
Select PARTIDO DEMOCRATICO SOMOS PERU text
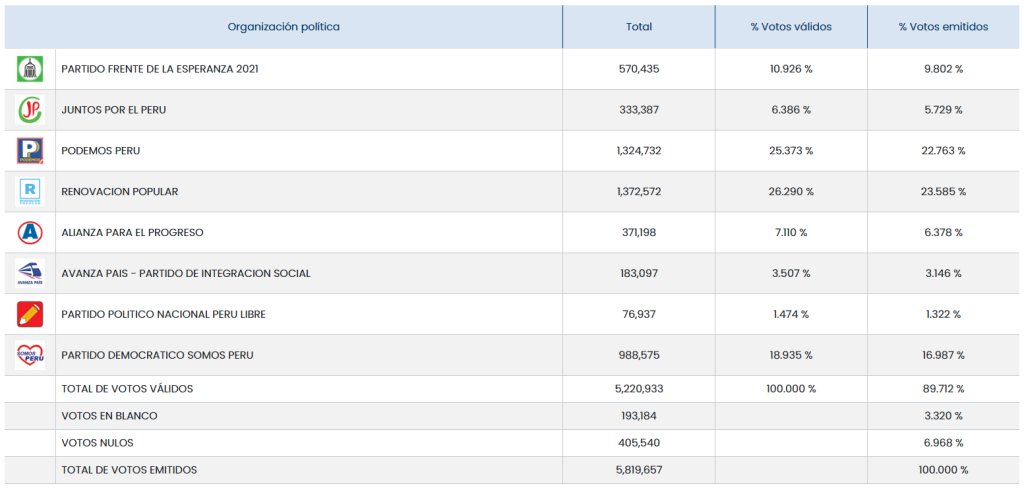coord(157,355)
